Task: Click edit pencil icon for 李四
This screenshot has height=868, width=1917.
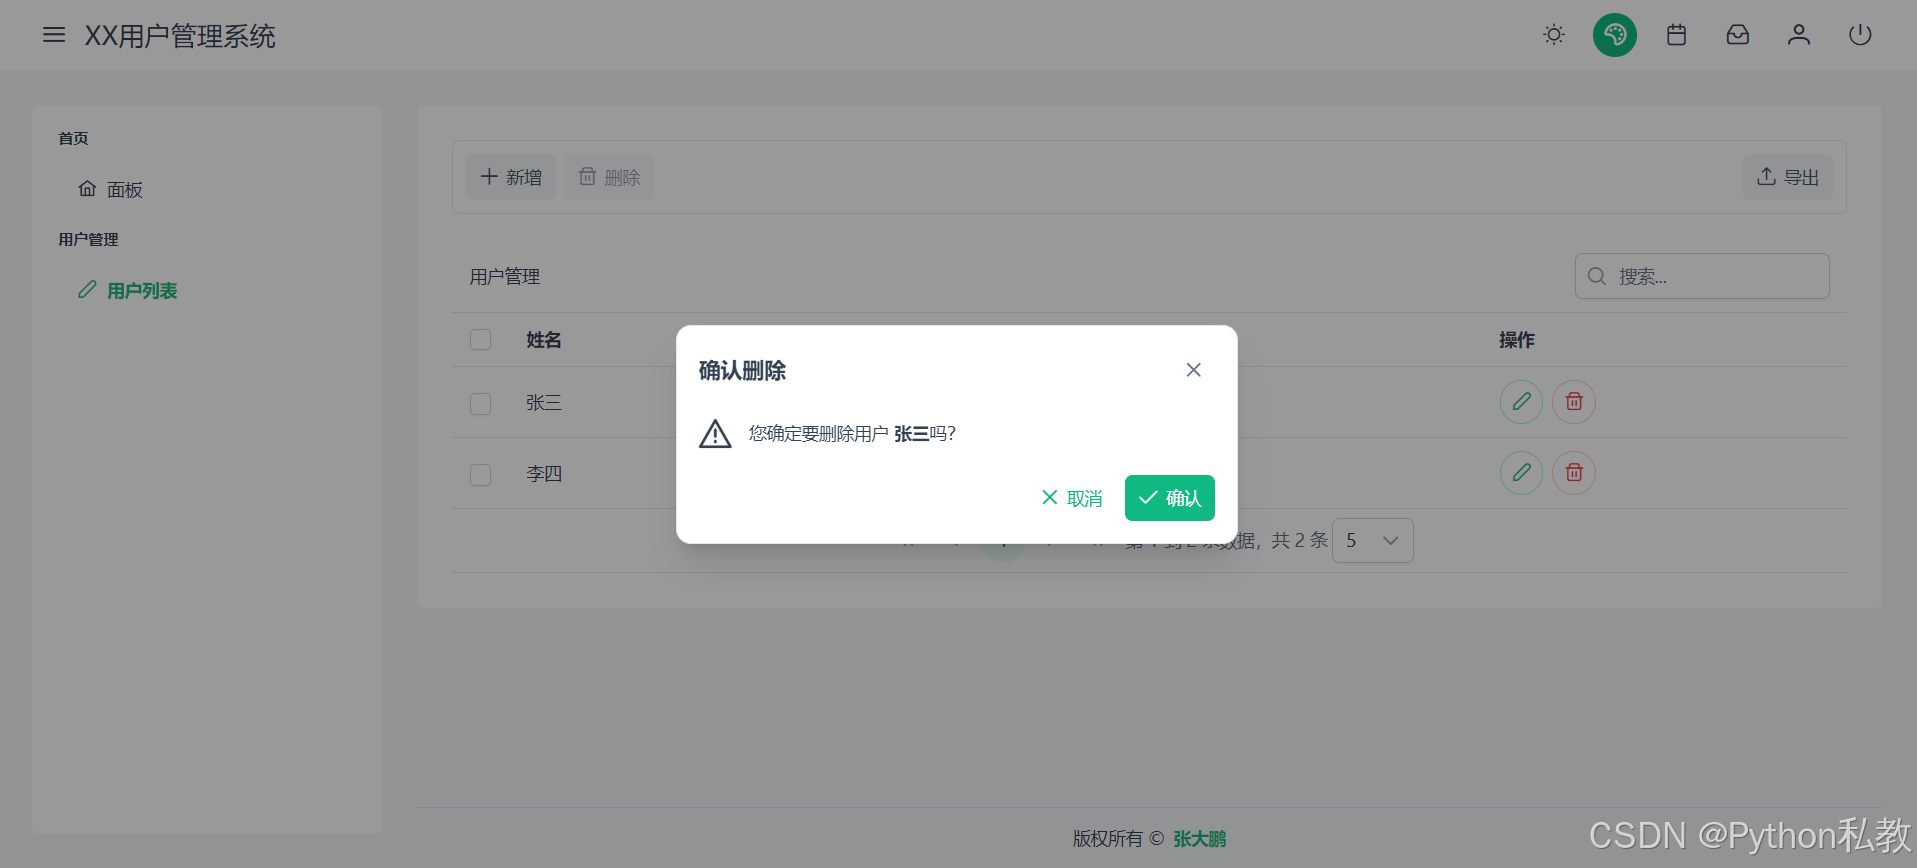Action: pyautogui.click(x=1521, y=473)
